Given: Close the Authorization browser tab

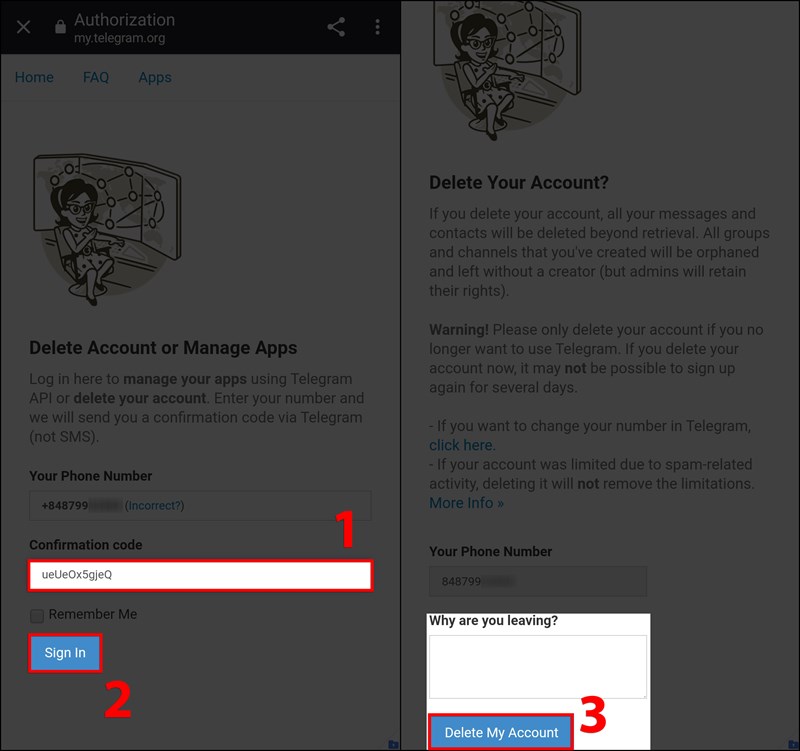Looking at the screenshot, I should (x=23, y=27).
